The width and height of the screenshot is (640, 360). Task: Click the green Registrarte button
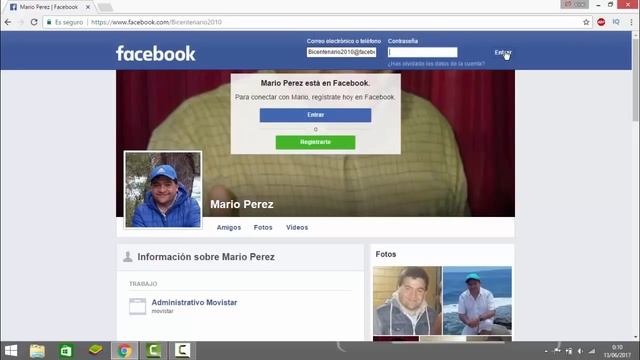316,142
